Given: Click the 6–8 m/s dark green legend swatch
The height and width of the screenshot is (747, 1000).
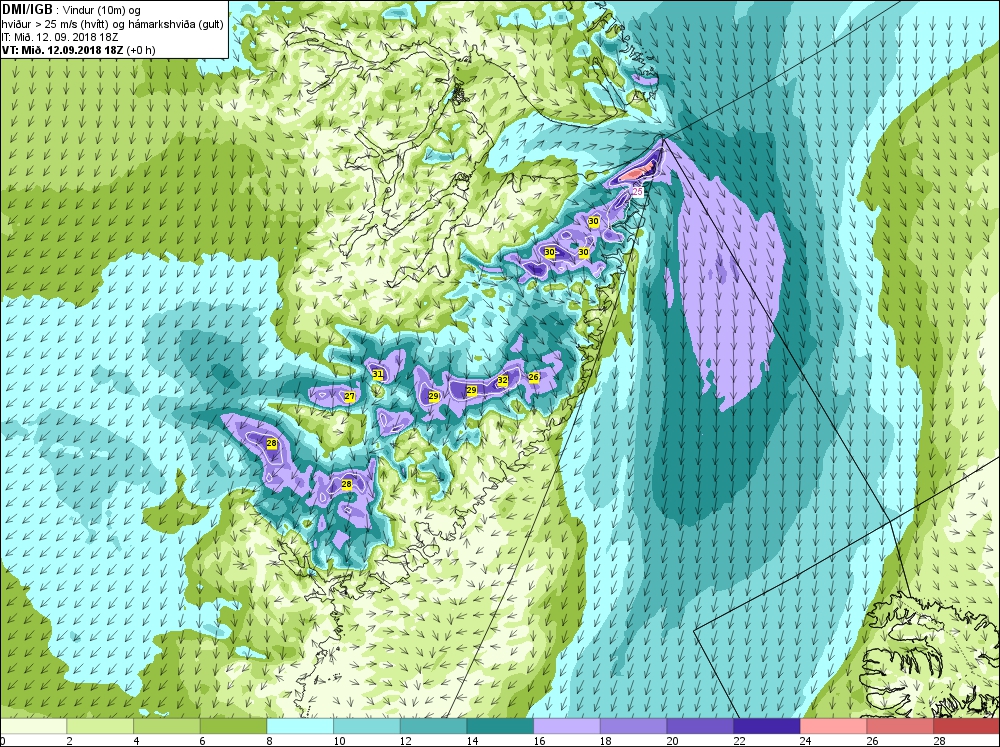Looking at the screenshot, I should click(x=233, y=726).
